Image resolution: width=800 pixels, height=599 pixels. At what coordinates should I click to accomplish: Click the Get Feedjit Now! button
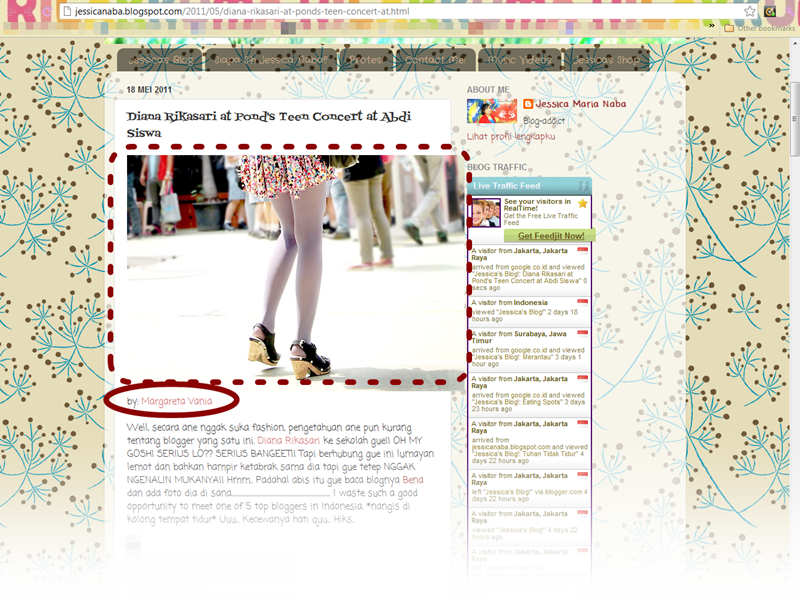pyautogui.click(x=550, y=236)
